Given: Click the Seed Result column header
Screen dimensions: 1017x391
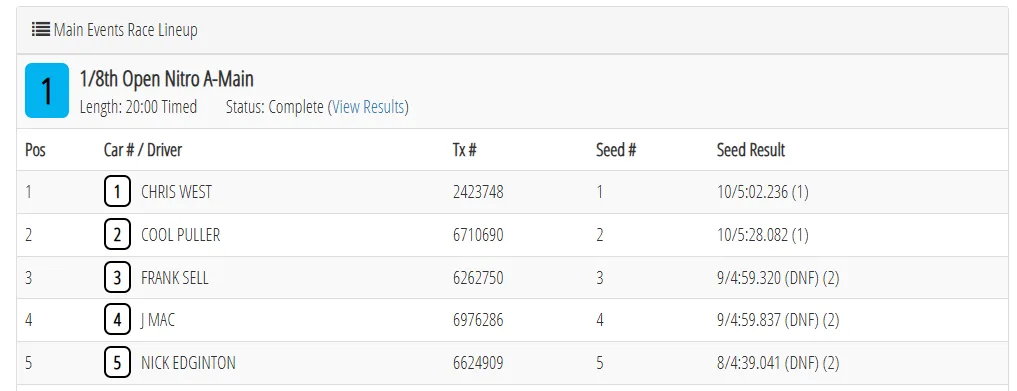Looking at the screenshot, I should point(750,150).
